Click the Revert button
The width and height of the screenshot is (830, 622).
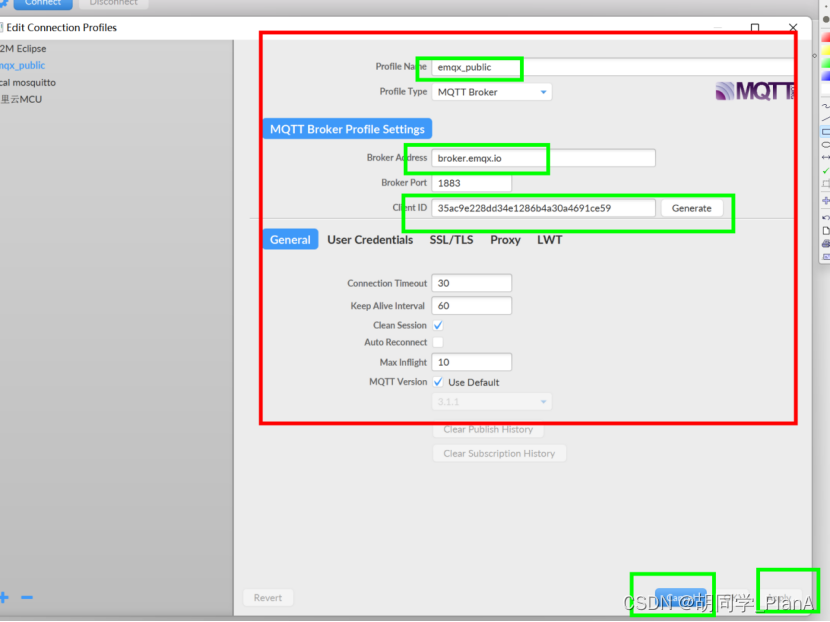pyautogui.click(x=268, y=598)
